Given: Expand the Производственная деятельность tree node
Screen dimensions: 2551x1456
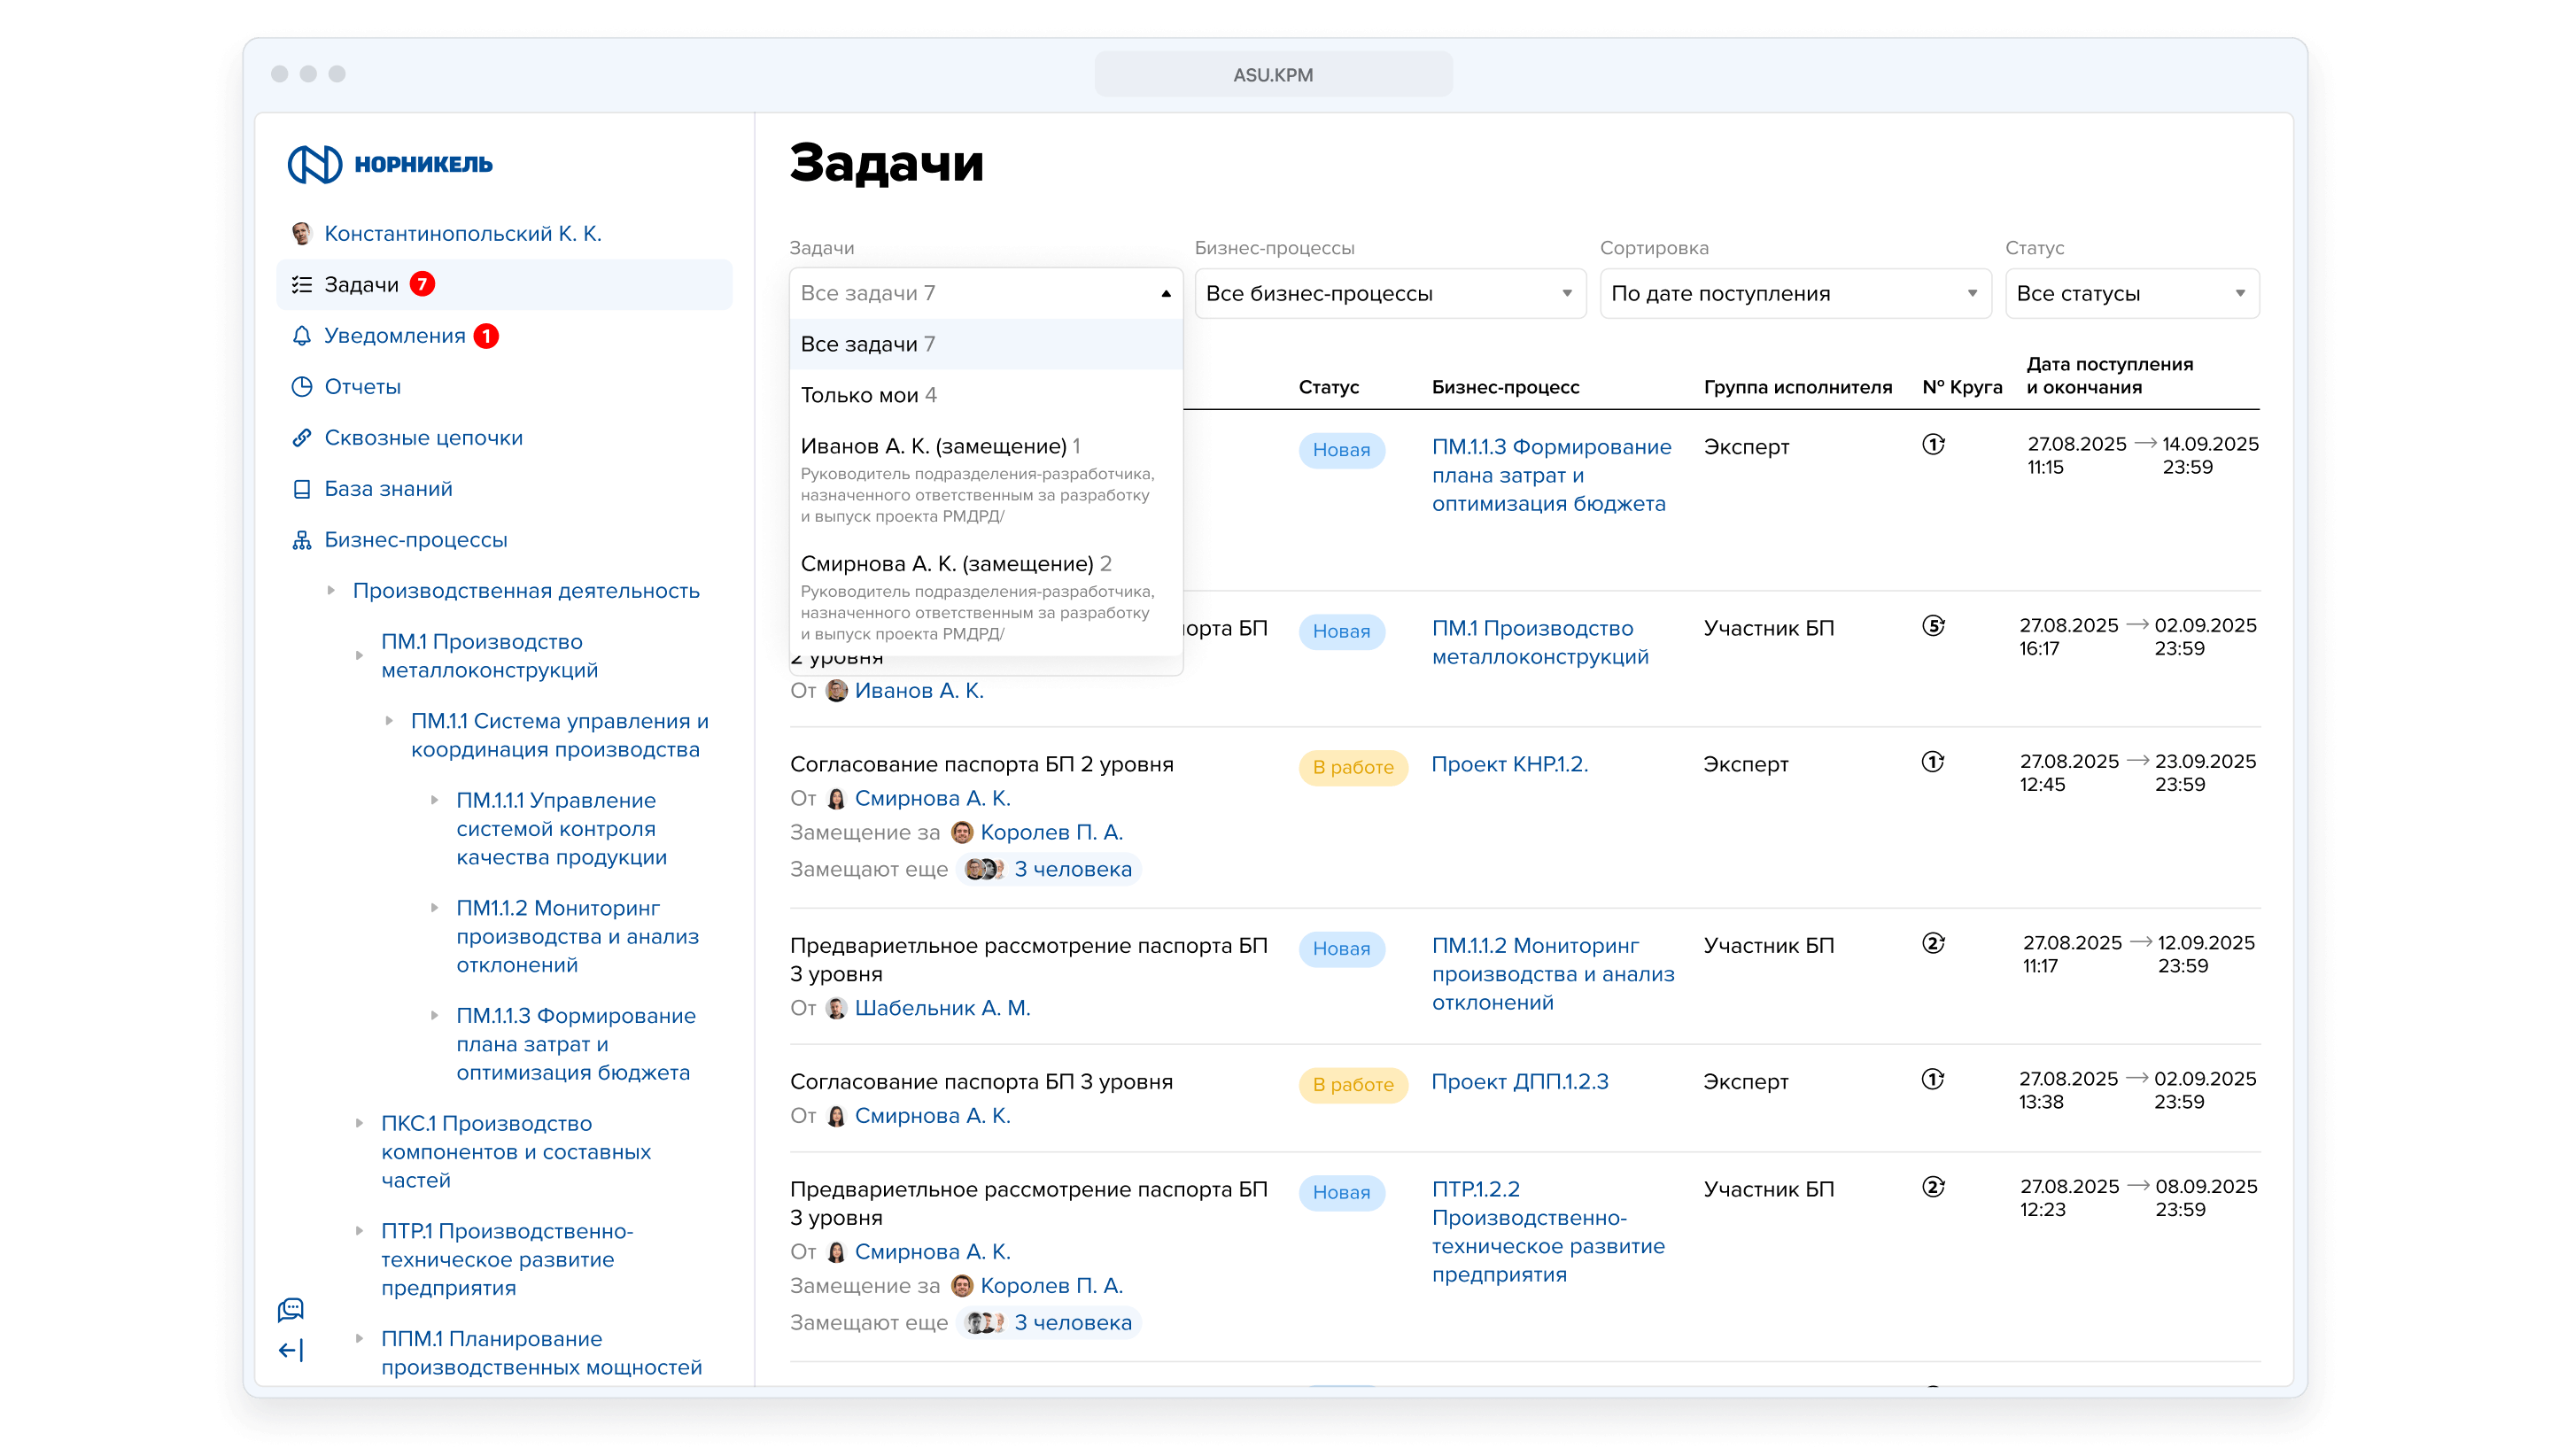Looking at the screenshot, I should click(x=331, y=591).
